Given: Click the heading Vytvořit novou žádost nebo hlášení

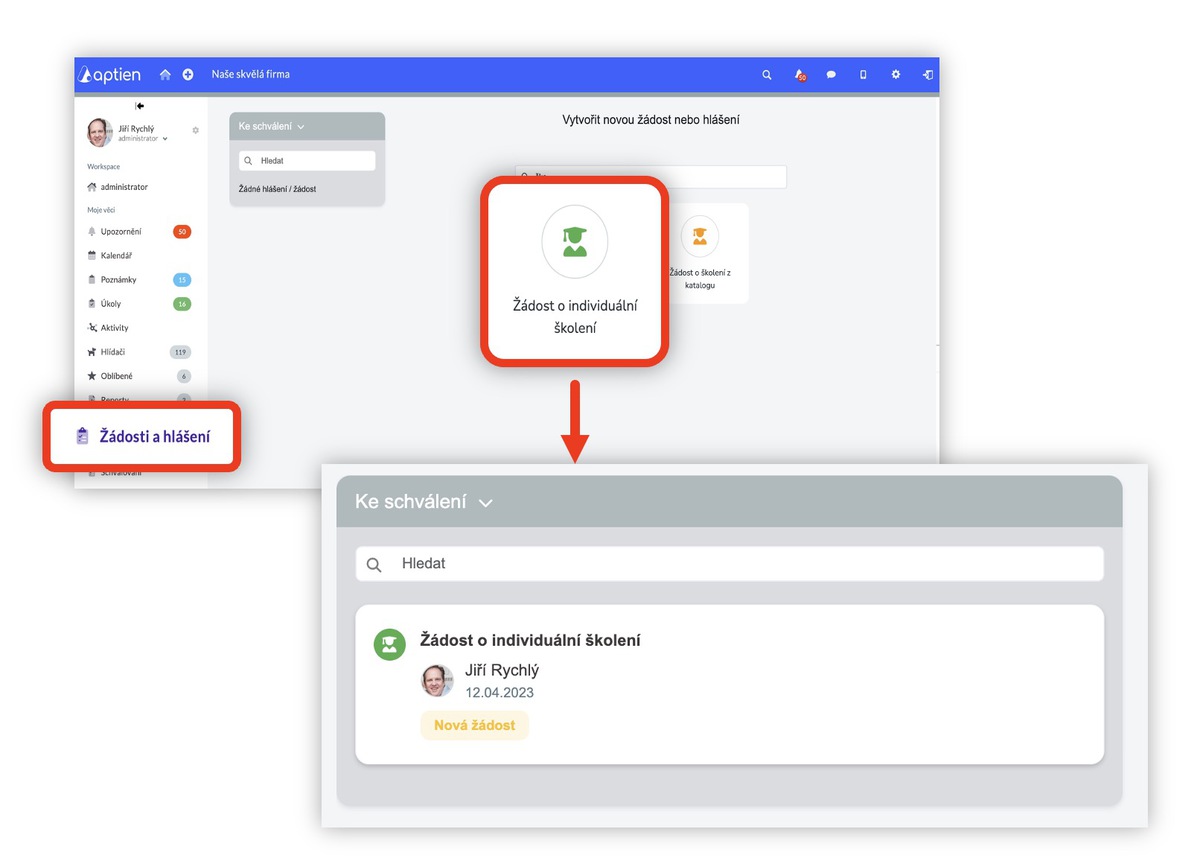Looking at the screenshot, I should point(651,120).
